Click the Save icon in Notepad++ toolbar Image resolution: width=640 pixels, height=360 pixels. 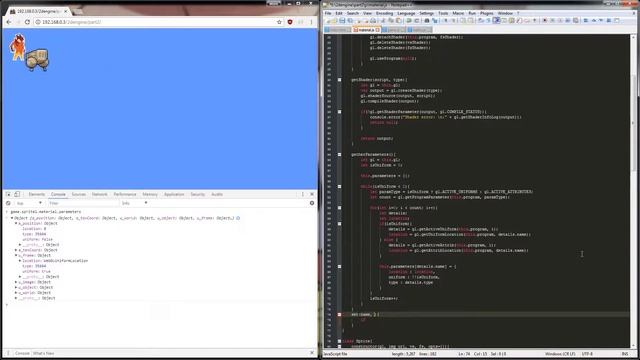[x=342, y=20]
